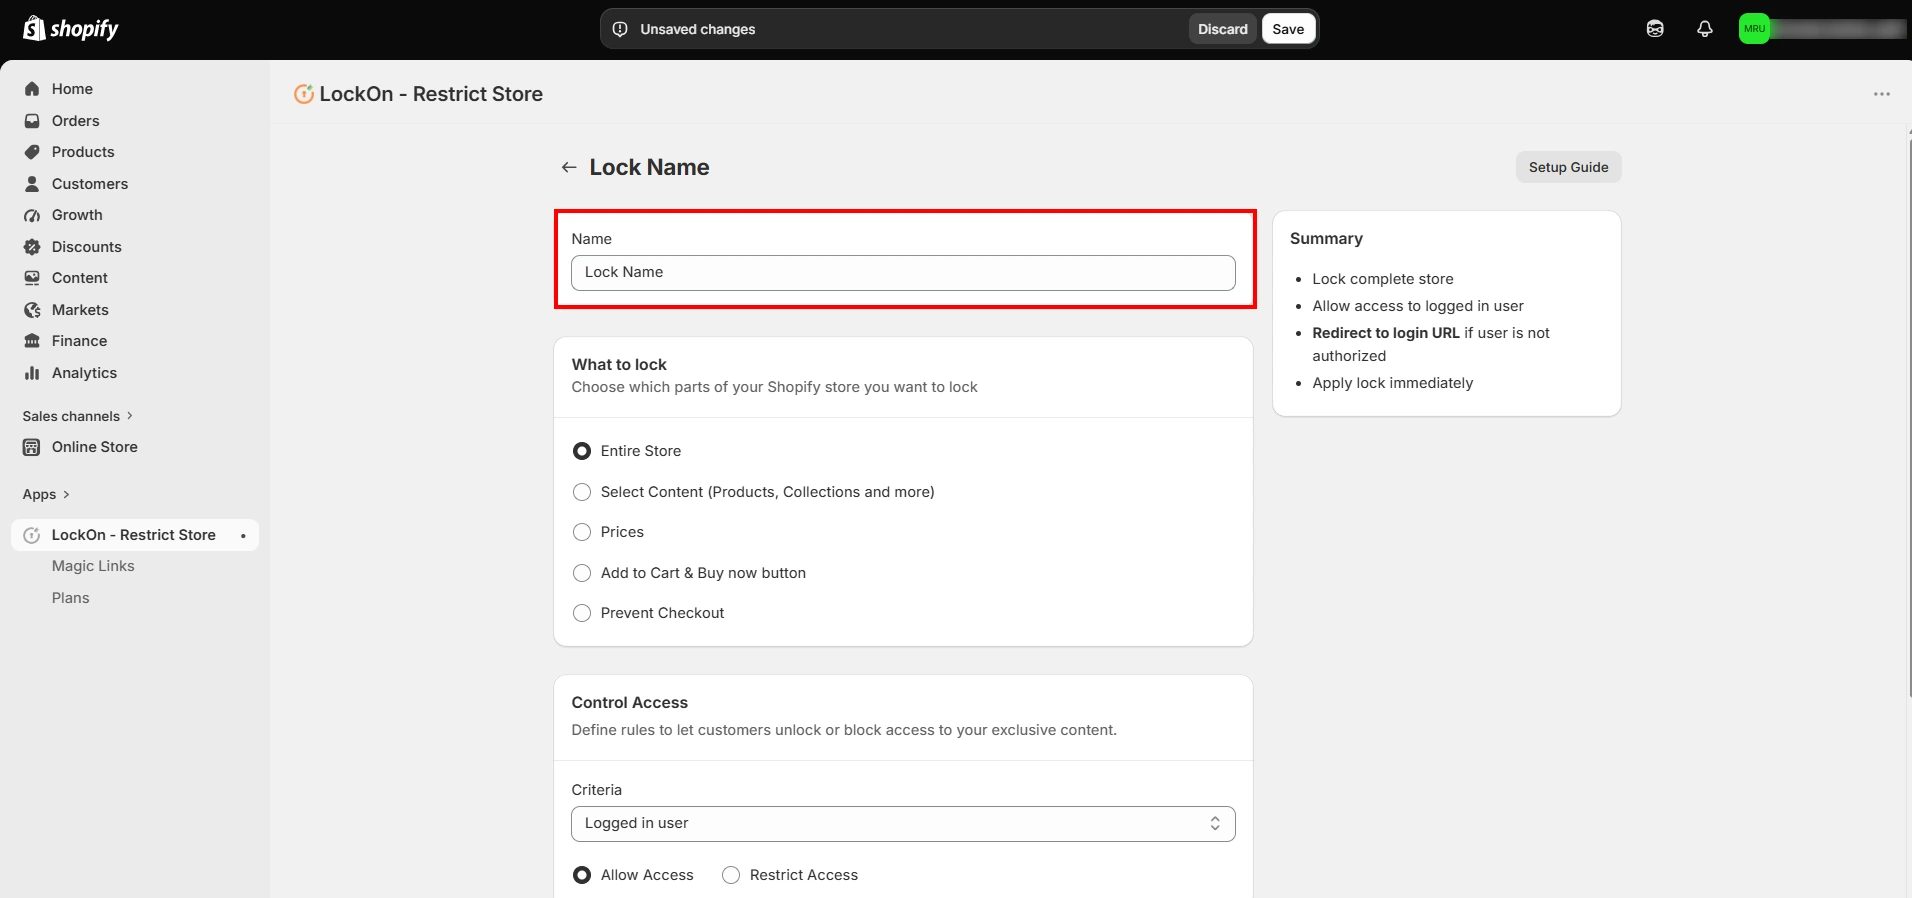Choose Add to Cart & Buy now button option
Screen dimensions: 1912x898
click(x=582, y=573)
